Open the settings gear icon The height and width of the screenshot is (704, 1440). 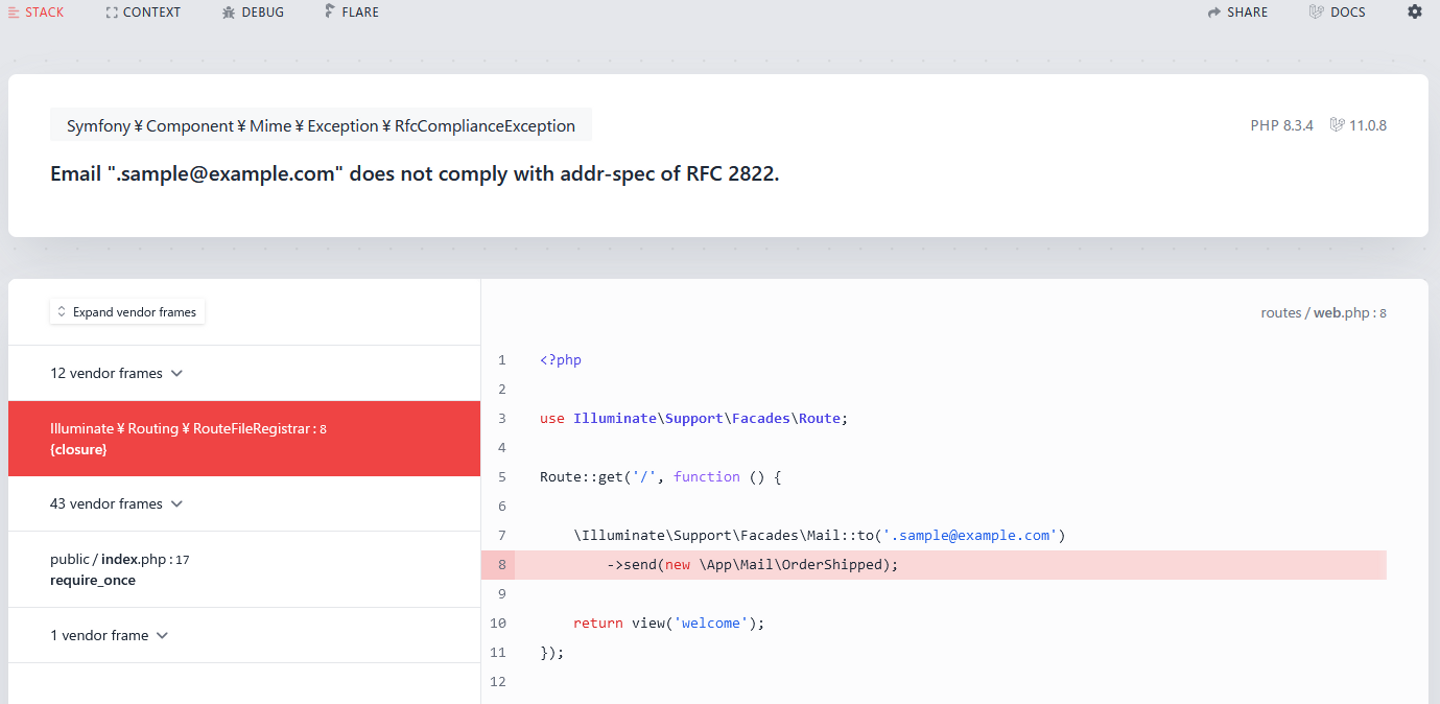[1414, 12]
